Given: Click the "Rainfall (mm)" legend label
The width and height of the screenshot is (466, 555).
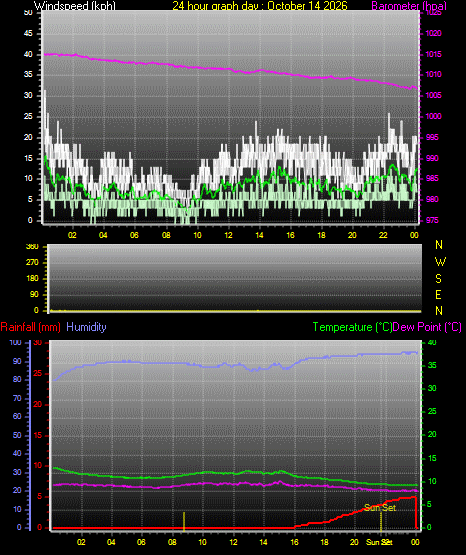Looking at the screenshot, I should 30,327.
